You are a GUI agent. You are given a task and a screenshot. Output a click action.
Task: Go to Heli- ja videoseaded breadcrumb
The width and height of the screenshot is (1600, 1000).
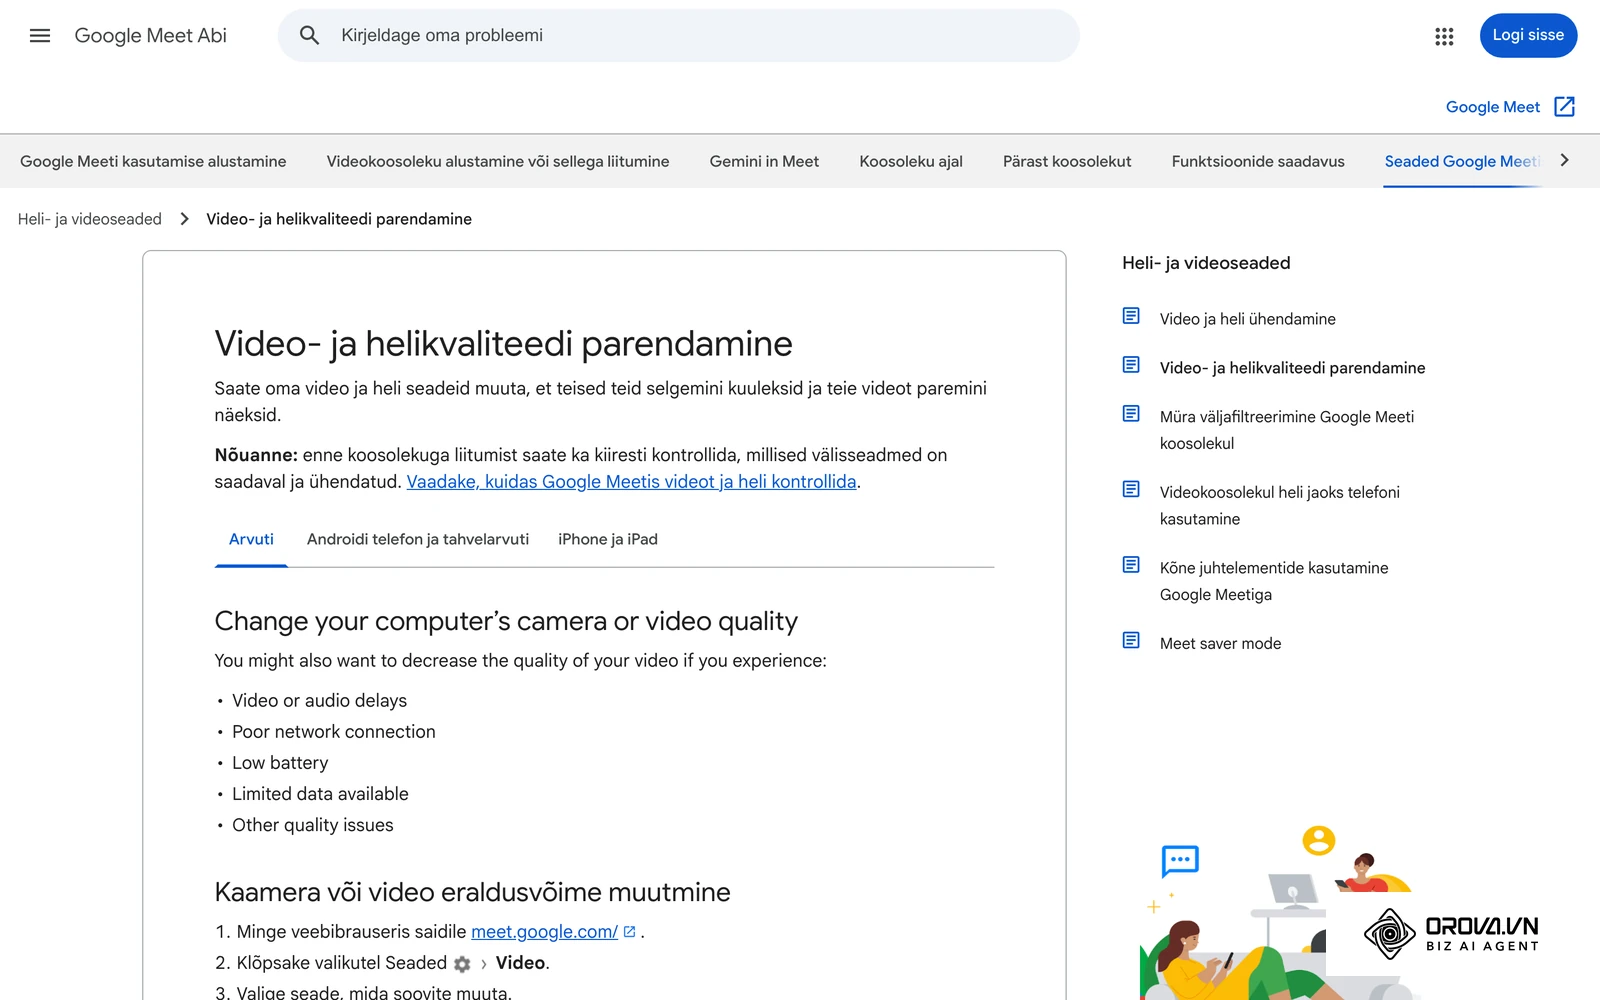tap(90, 219)
